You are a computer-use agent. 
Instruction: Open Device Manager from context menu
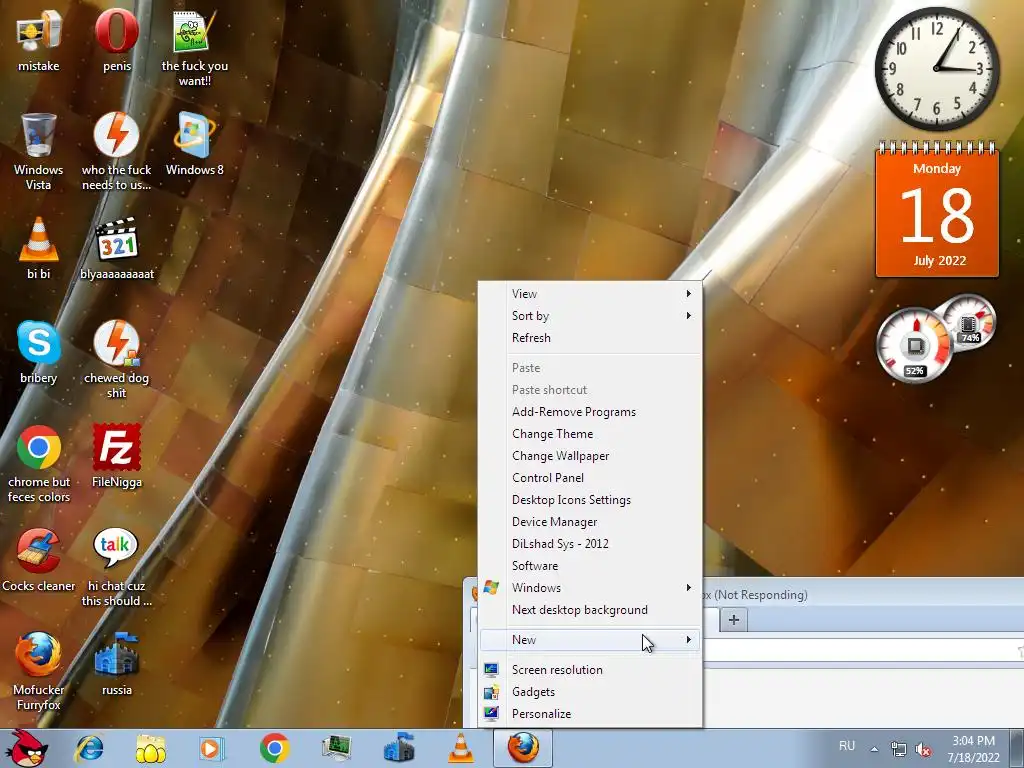coord(590,522)
